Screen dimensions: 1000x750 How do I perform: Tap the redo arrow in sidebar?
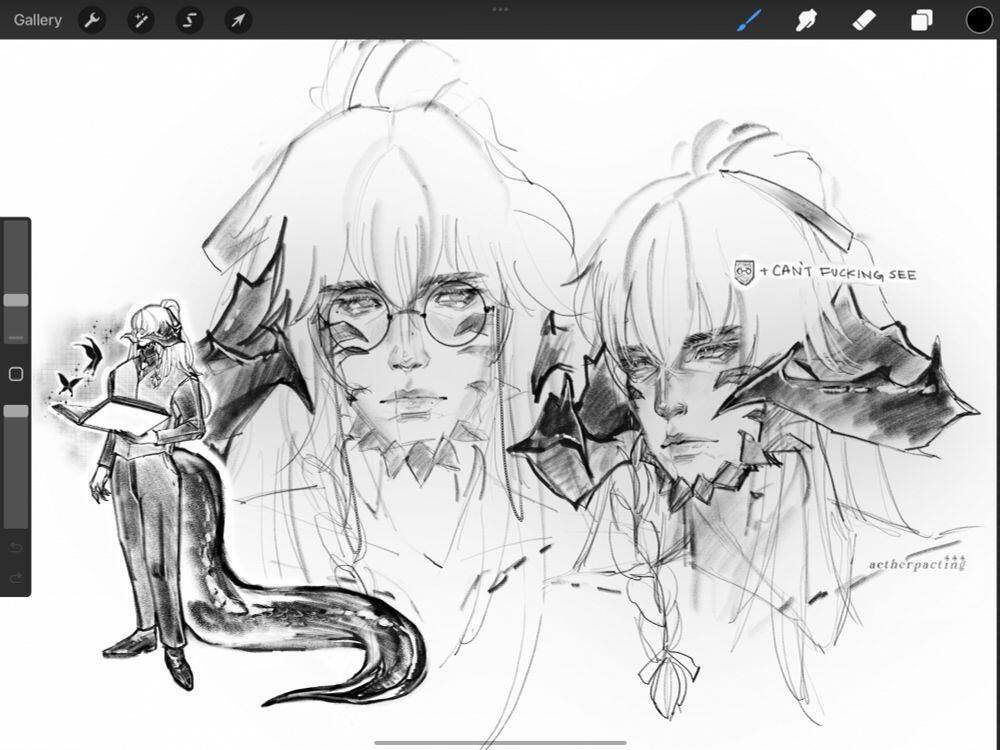coord(15,577)
